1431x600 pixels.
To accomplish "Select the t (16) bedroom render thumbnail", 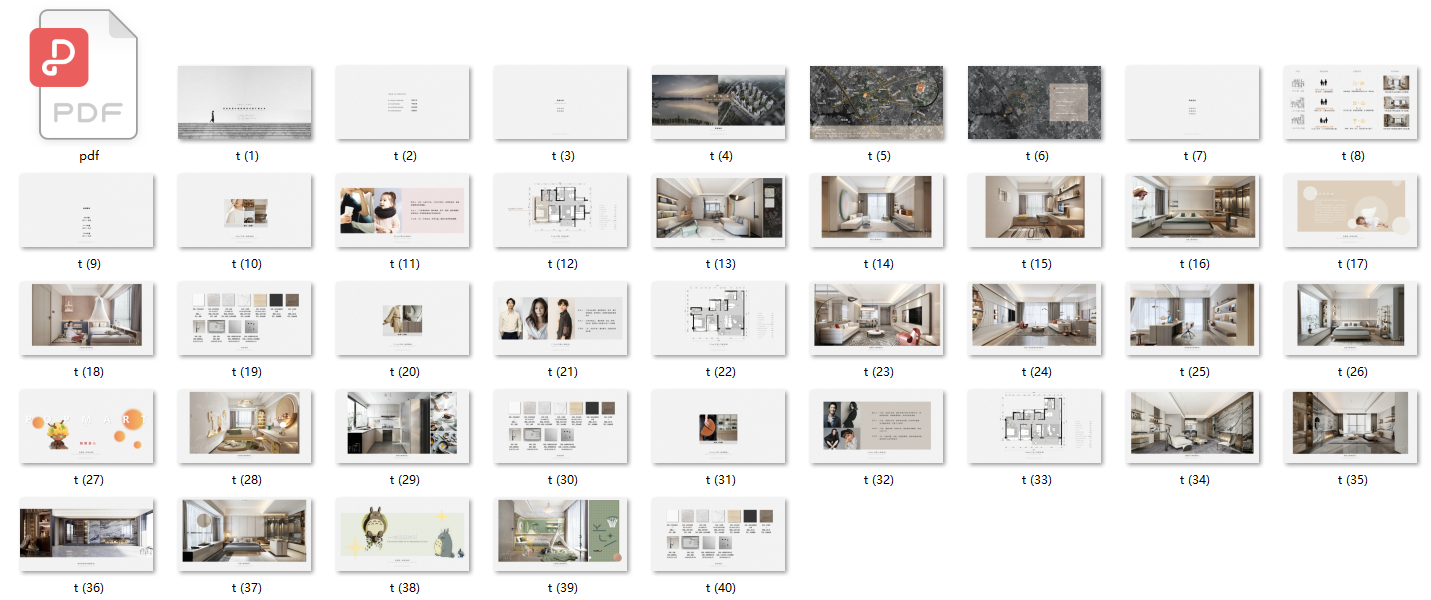I will 1192,211.
